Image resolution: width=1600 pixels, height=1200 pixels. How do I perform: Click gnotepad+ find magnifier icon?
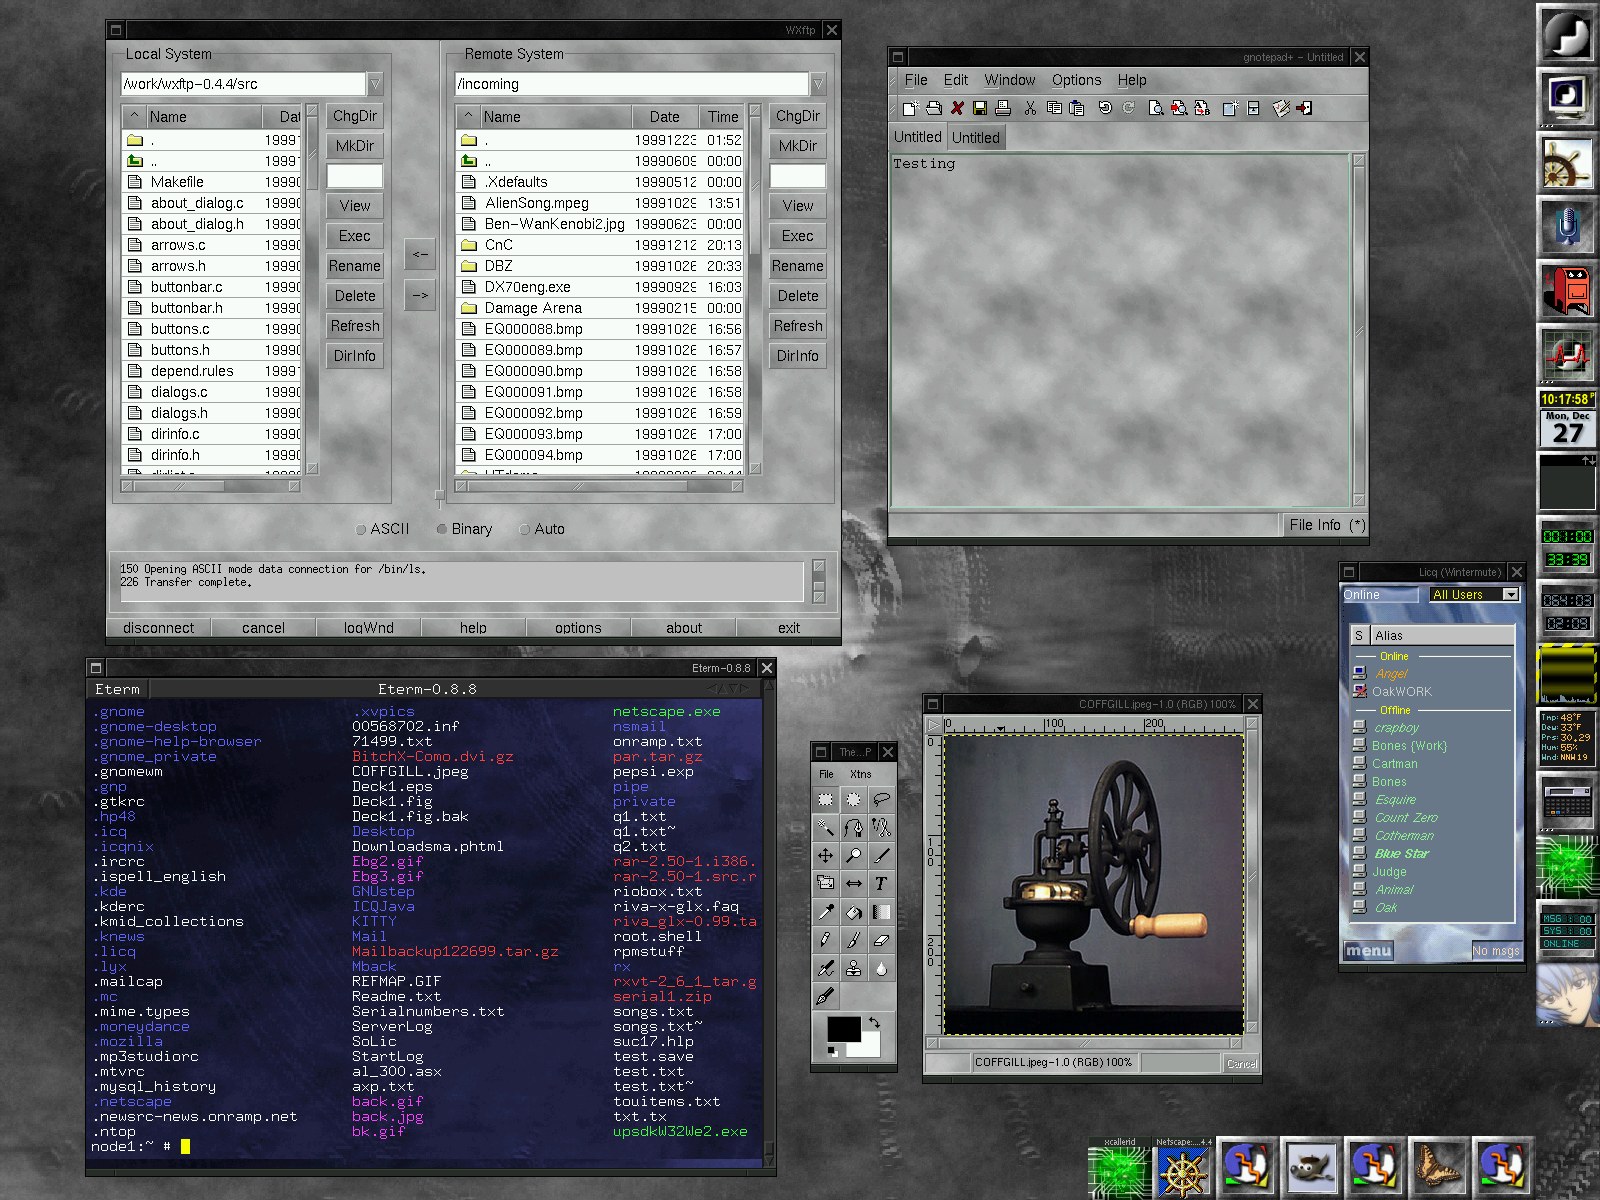1155,108
